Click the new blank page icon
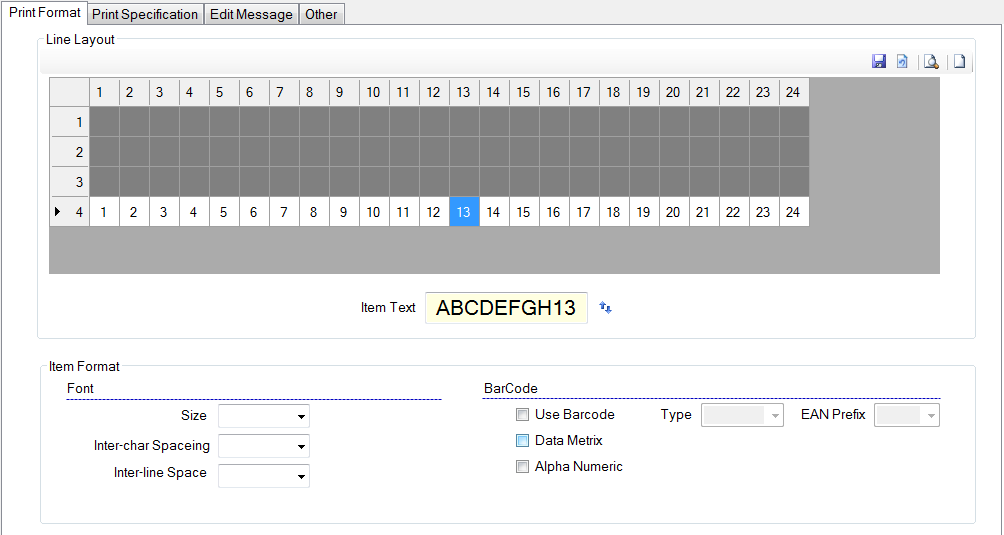The width and height of the screenshot is (1004, 535). coord(959,62)
